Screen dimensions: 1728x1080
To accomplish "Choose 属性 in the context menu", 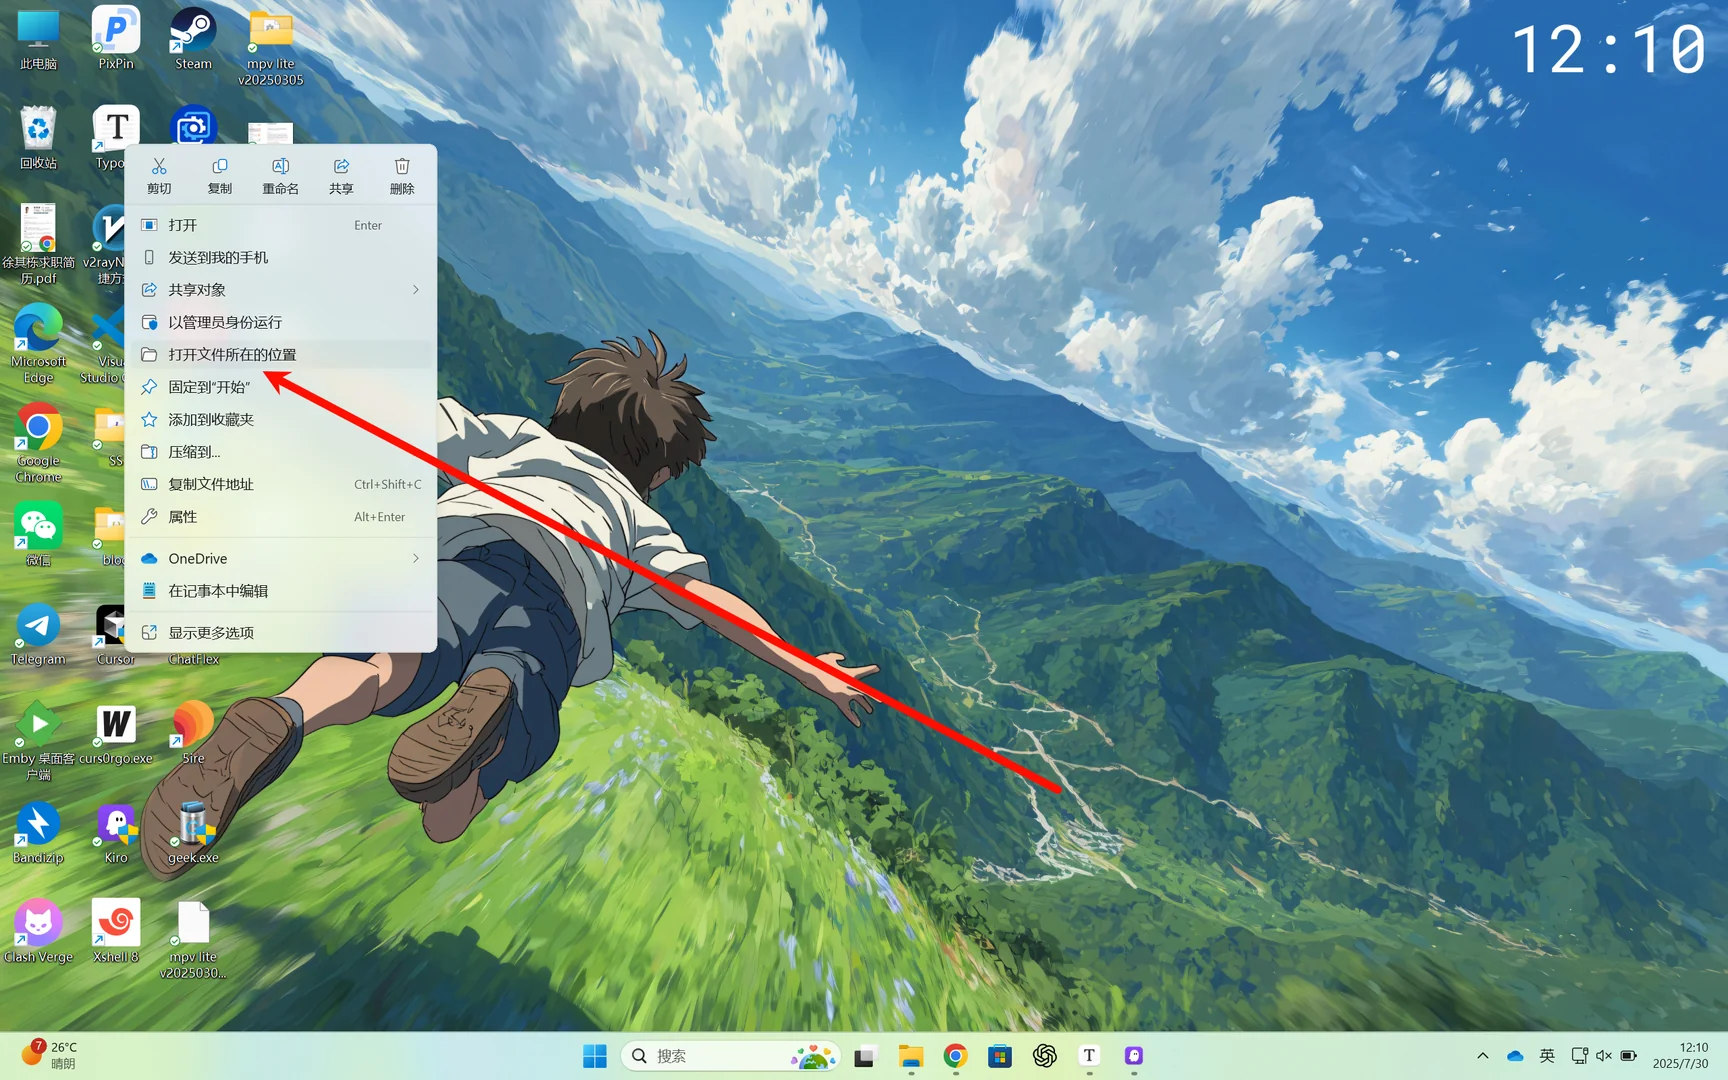I will click(183, 517).
